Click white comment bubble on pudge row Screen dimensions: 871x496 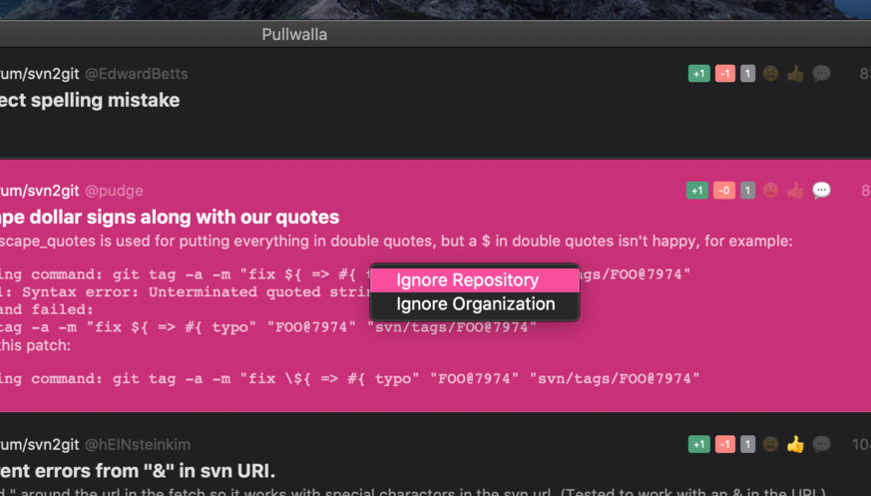822,191
